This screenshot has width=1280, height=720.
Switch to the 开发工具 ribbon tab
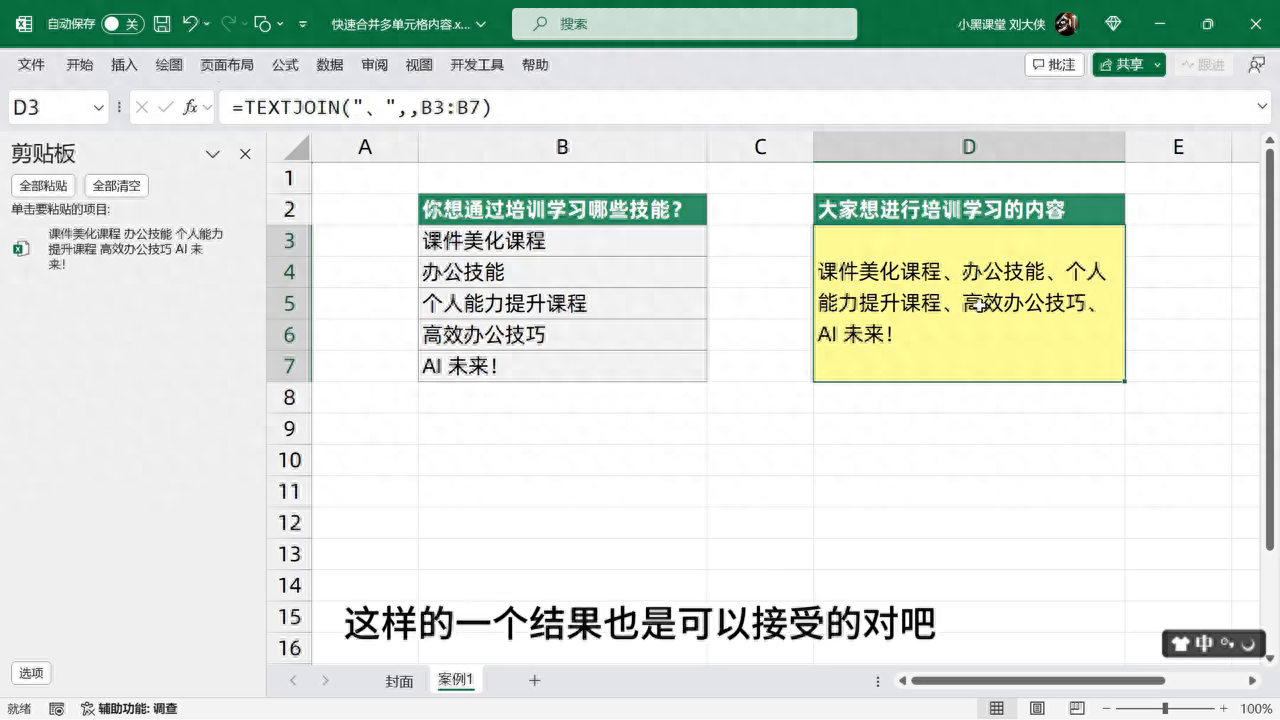477,65
